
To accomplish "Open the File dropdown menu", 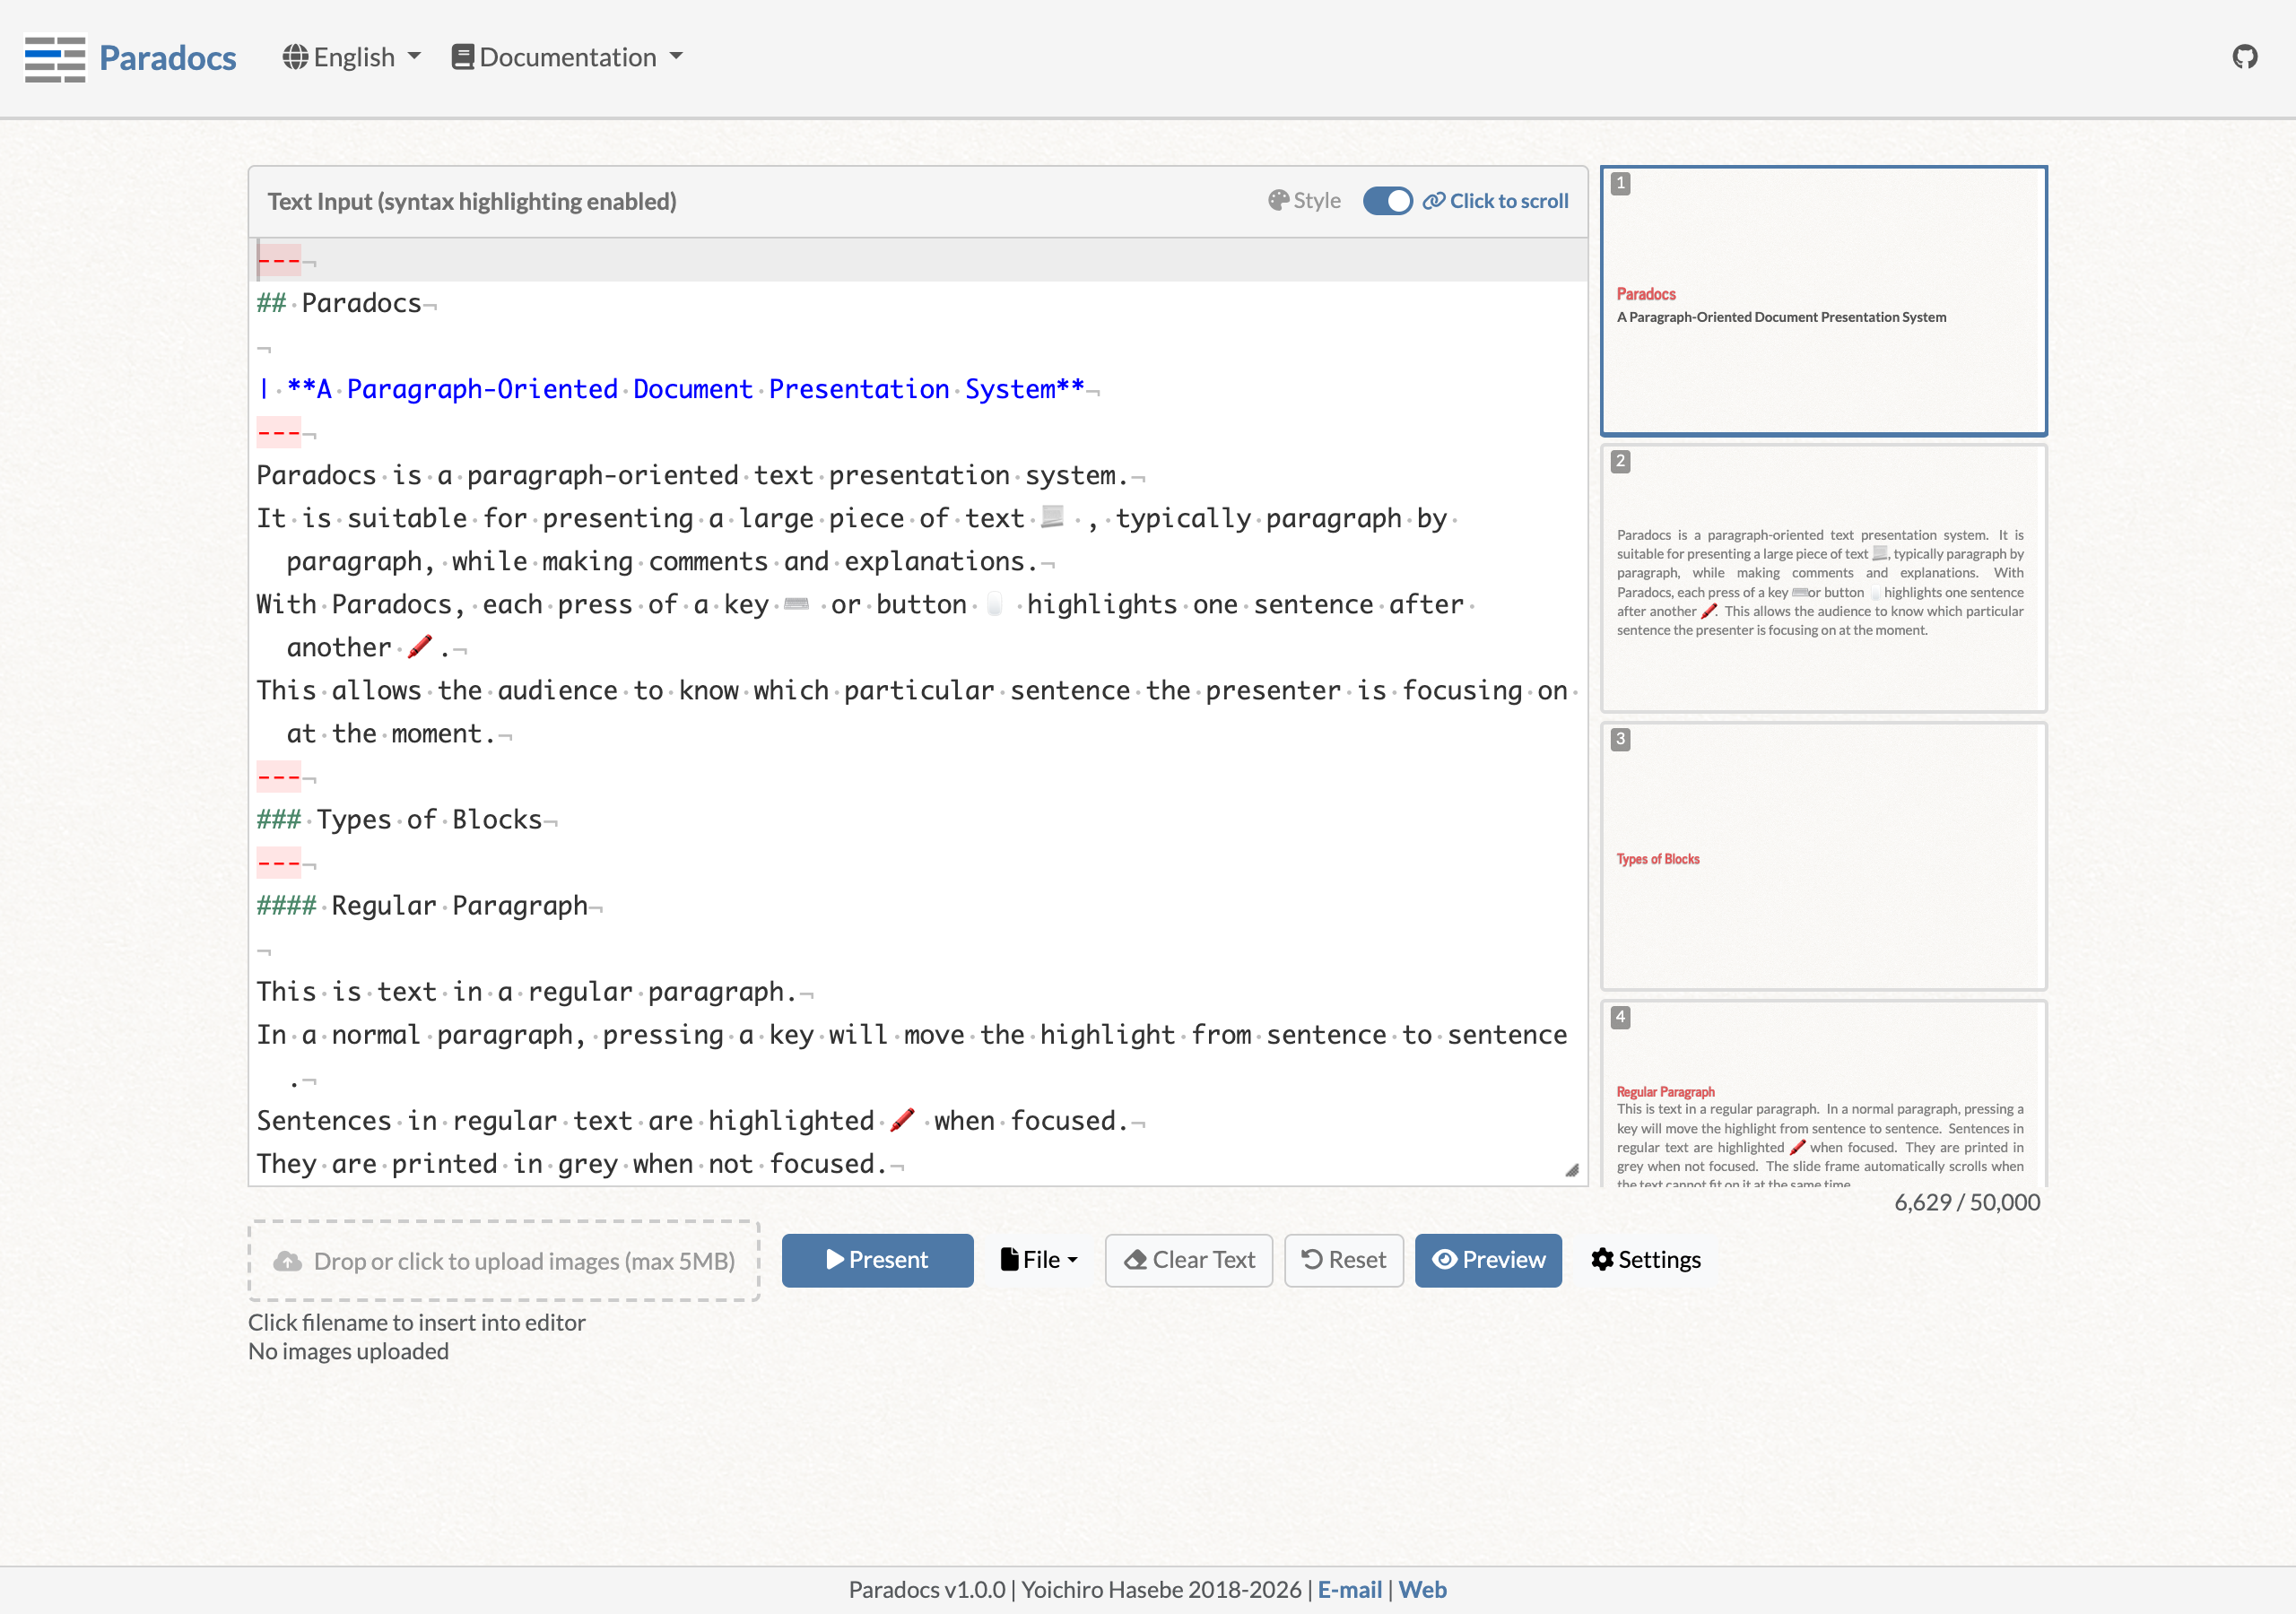I will 1039,1259.
